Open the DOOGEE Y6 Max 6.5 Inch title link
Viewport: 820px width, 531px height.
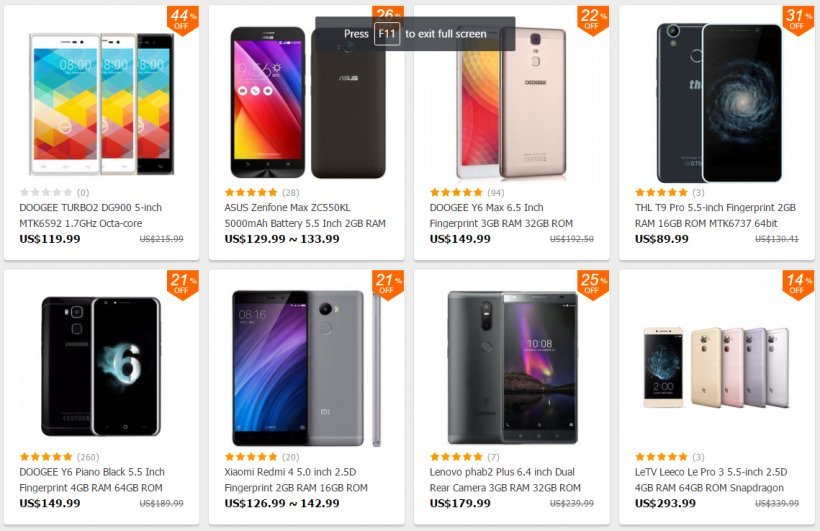[x=501, y=216]
